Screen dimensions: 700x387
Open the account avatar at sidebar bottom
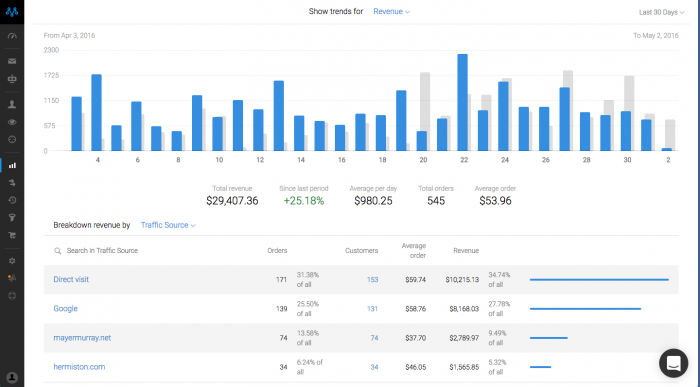pyautogui.click(x=12, y=377)
